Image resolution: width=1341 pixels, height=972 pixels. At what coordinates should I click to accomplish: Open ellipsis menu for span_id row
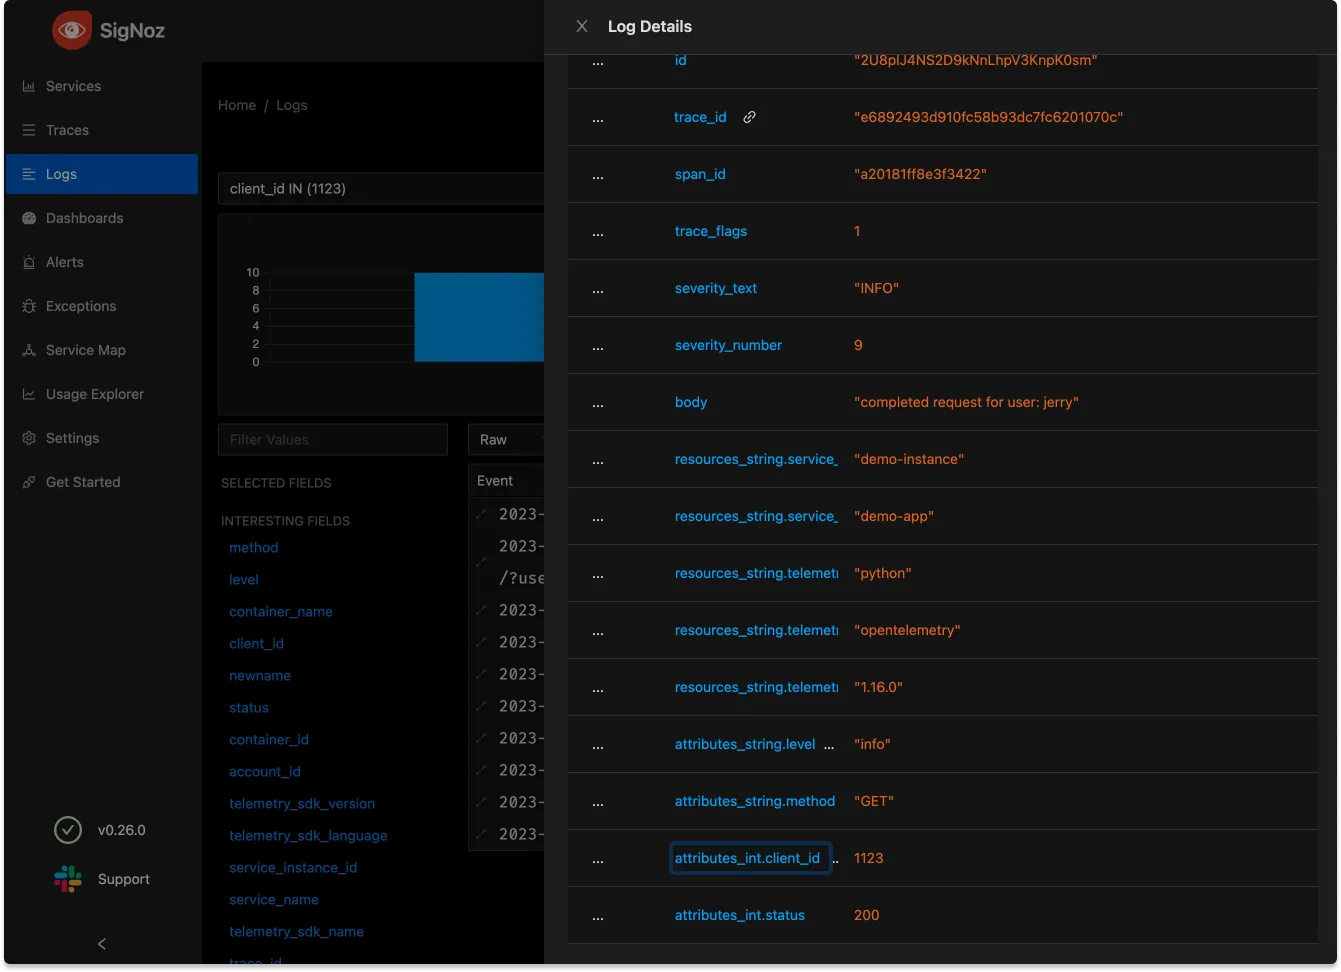[598, 176]
